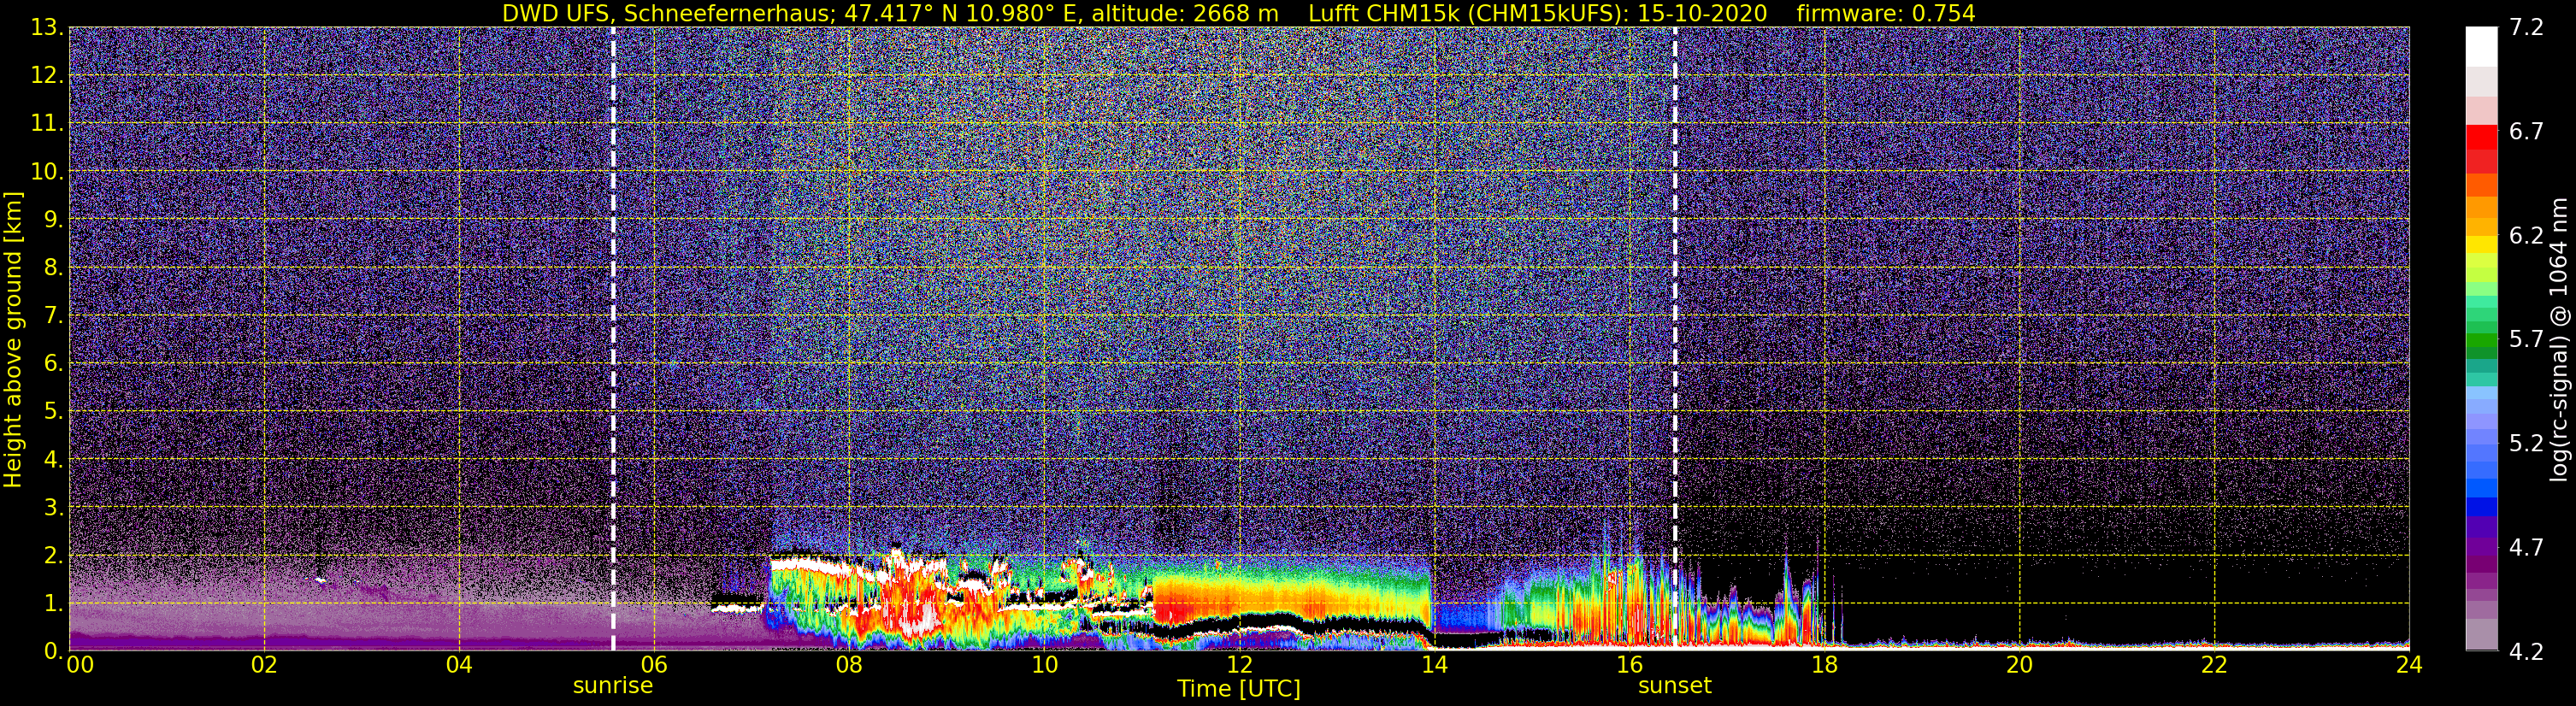Click the bright red segment of the colorbar
This screenshot has width=2576, height=706.
(2482, 137)
